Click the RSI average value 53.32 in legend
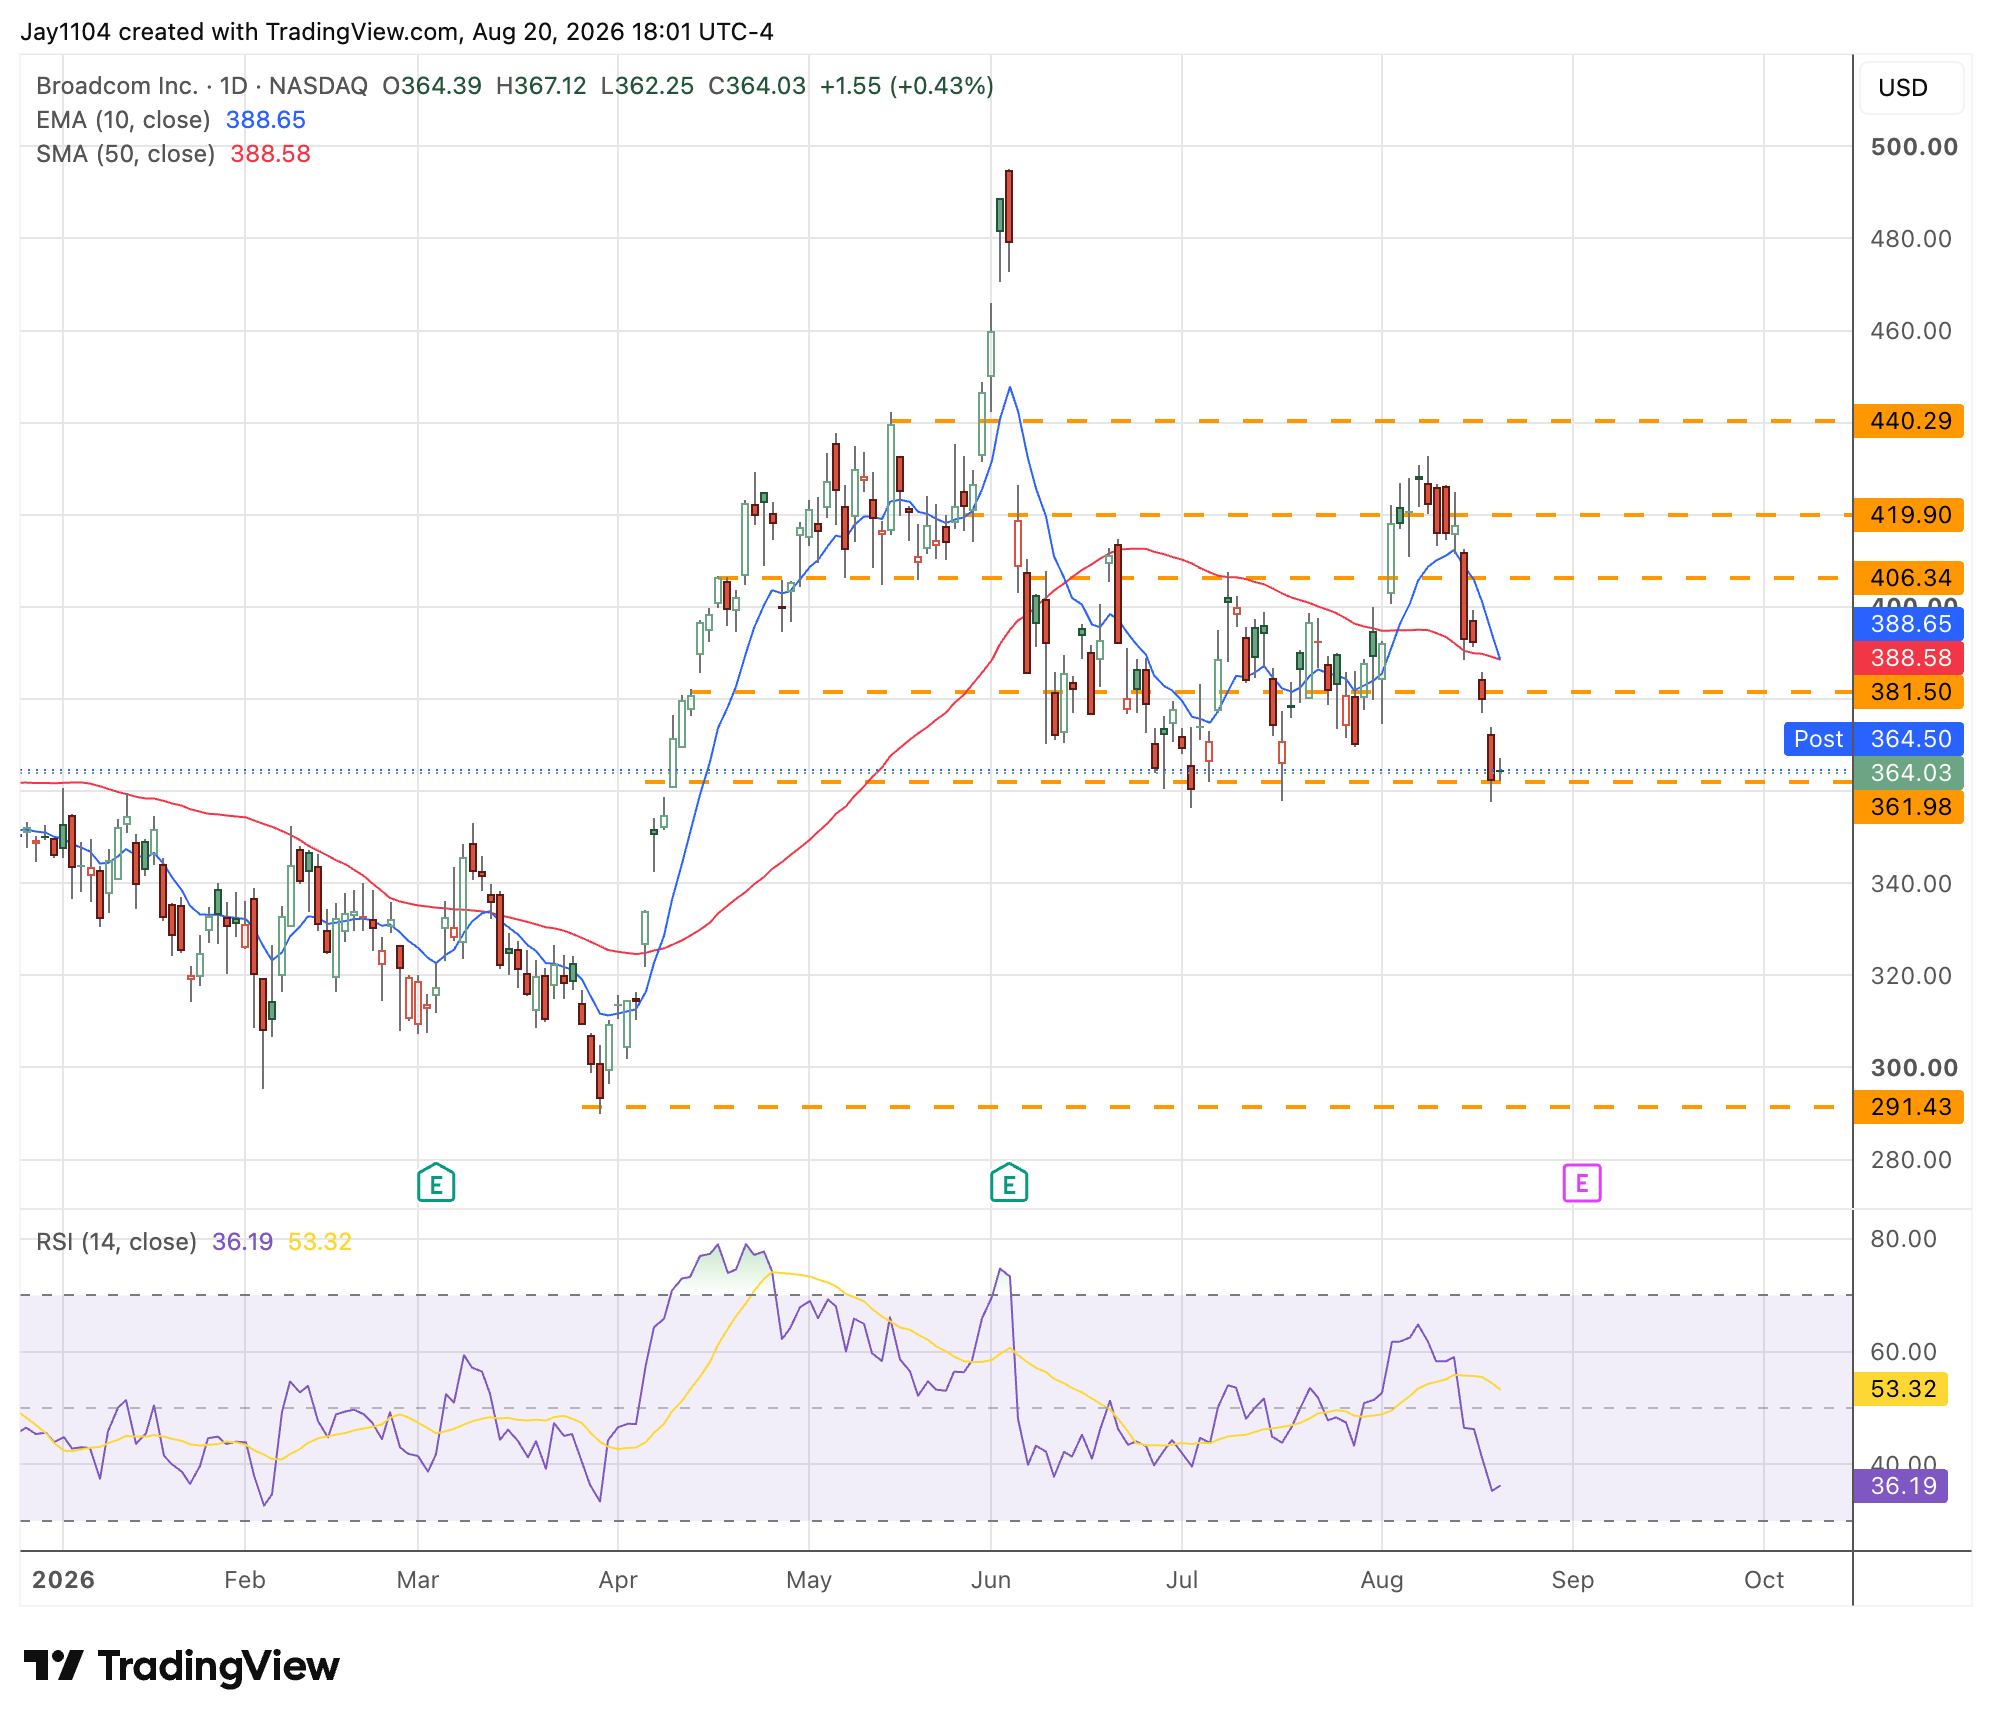The width and height of the screenshot is (1992, 1726). pos(320,1242)
